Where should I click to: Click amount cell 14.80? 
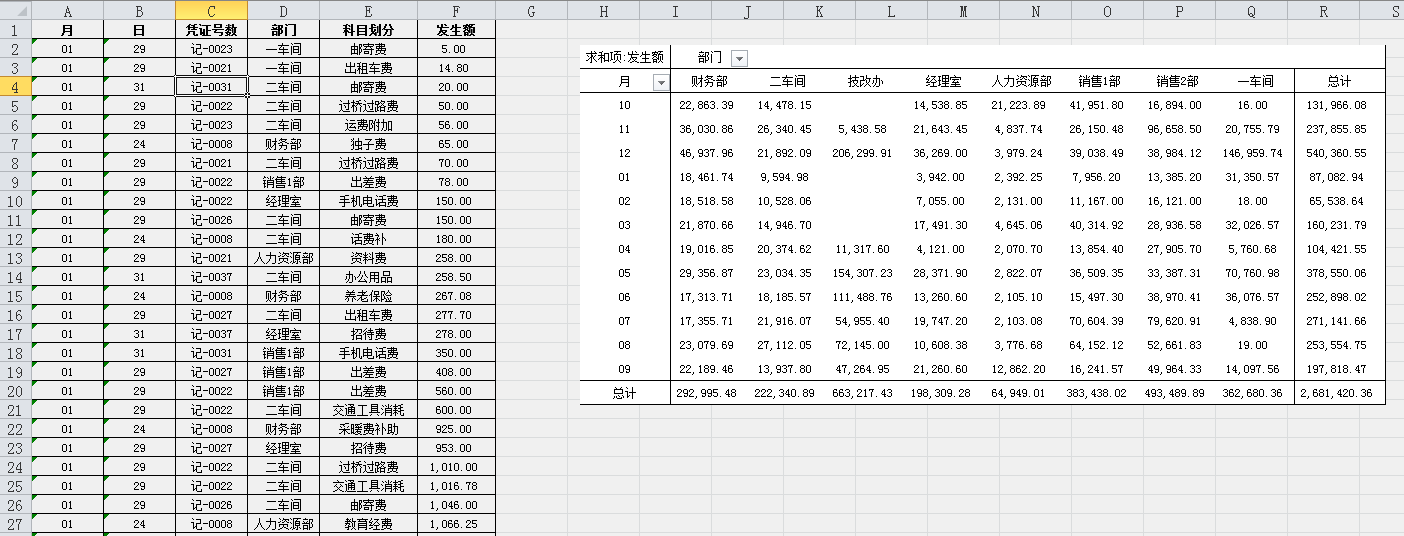pyautogui.click(x=456, y=68)
